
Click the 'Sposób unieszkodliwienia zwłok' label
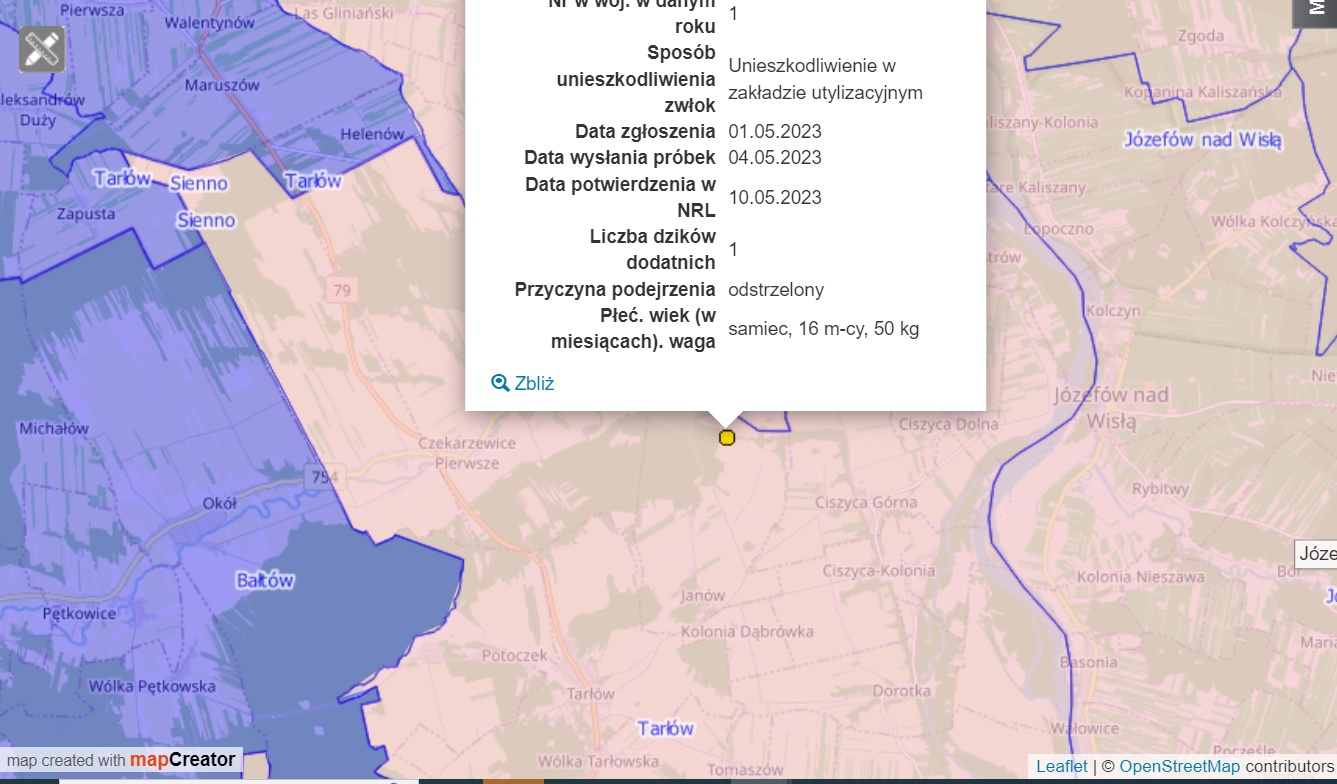636,79
